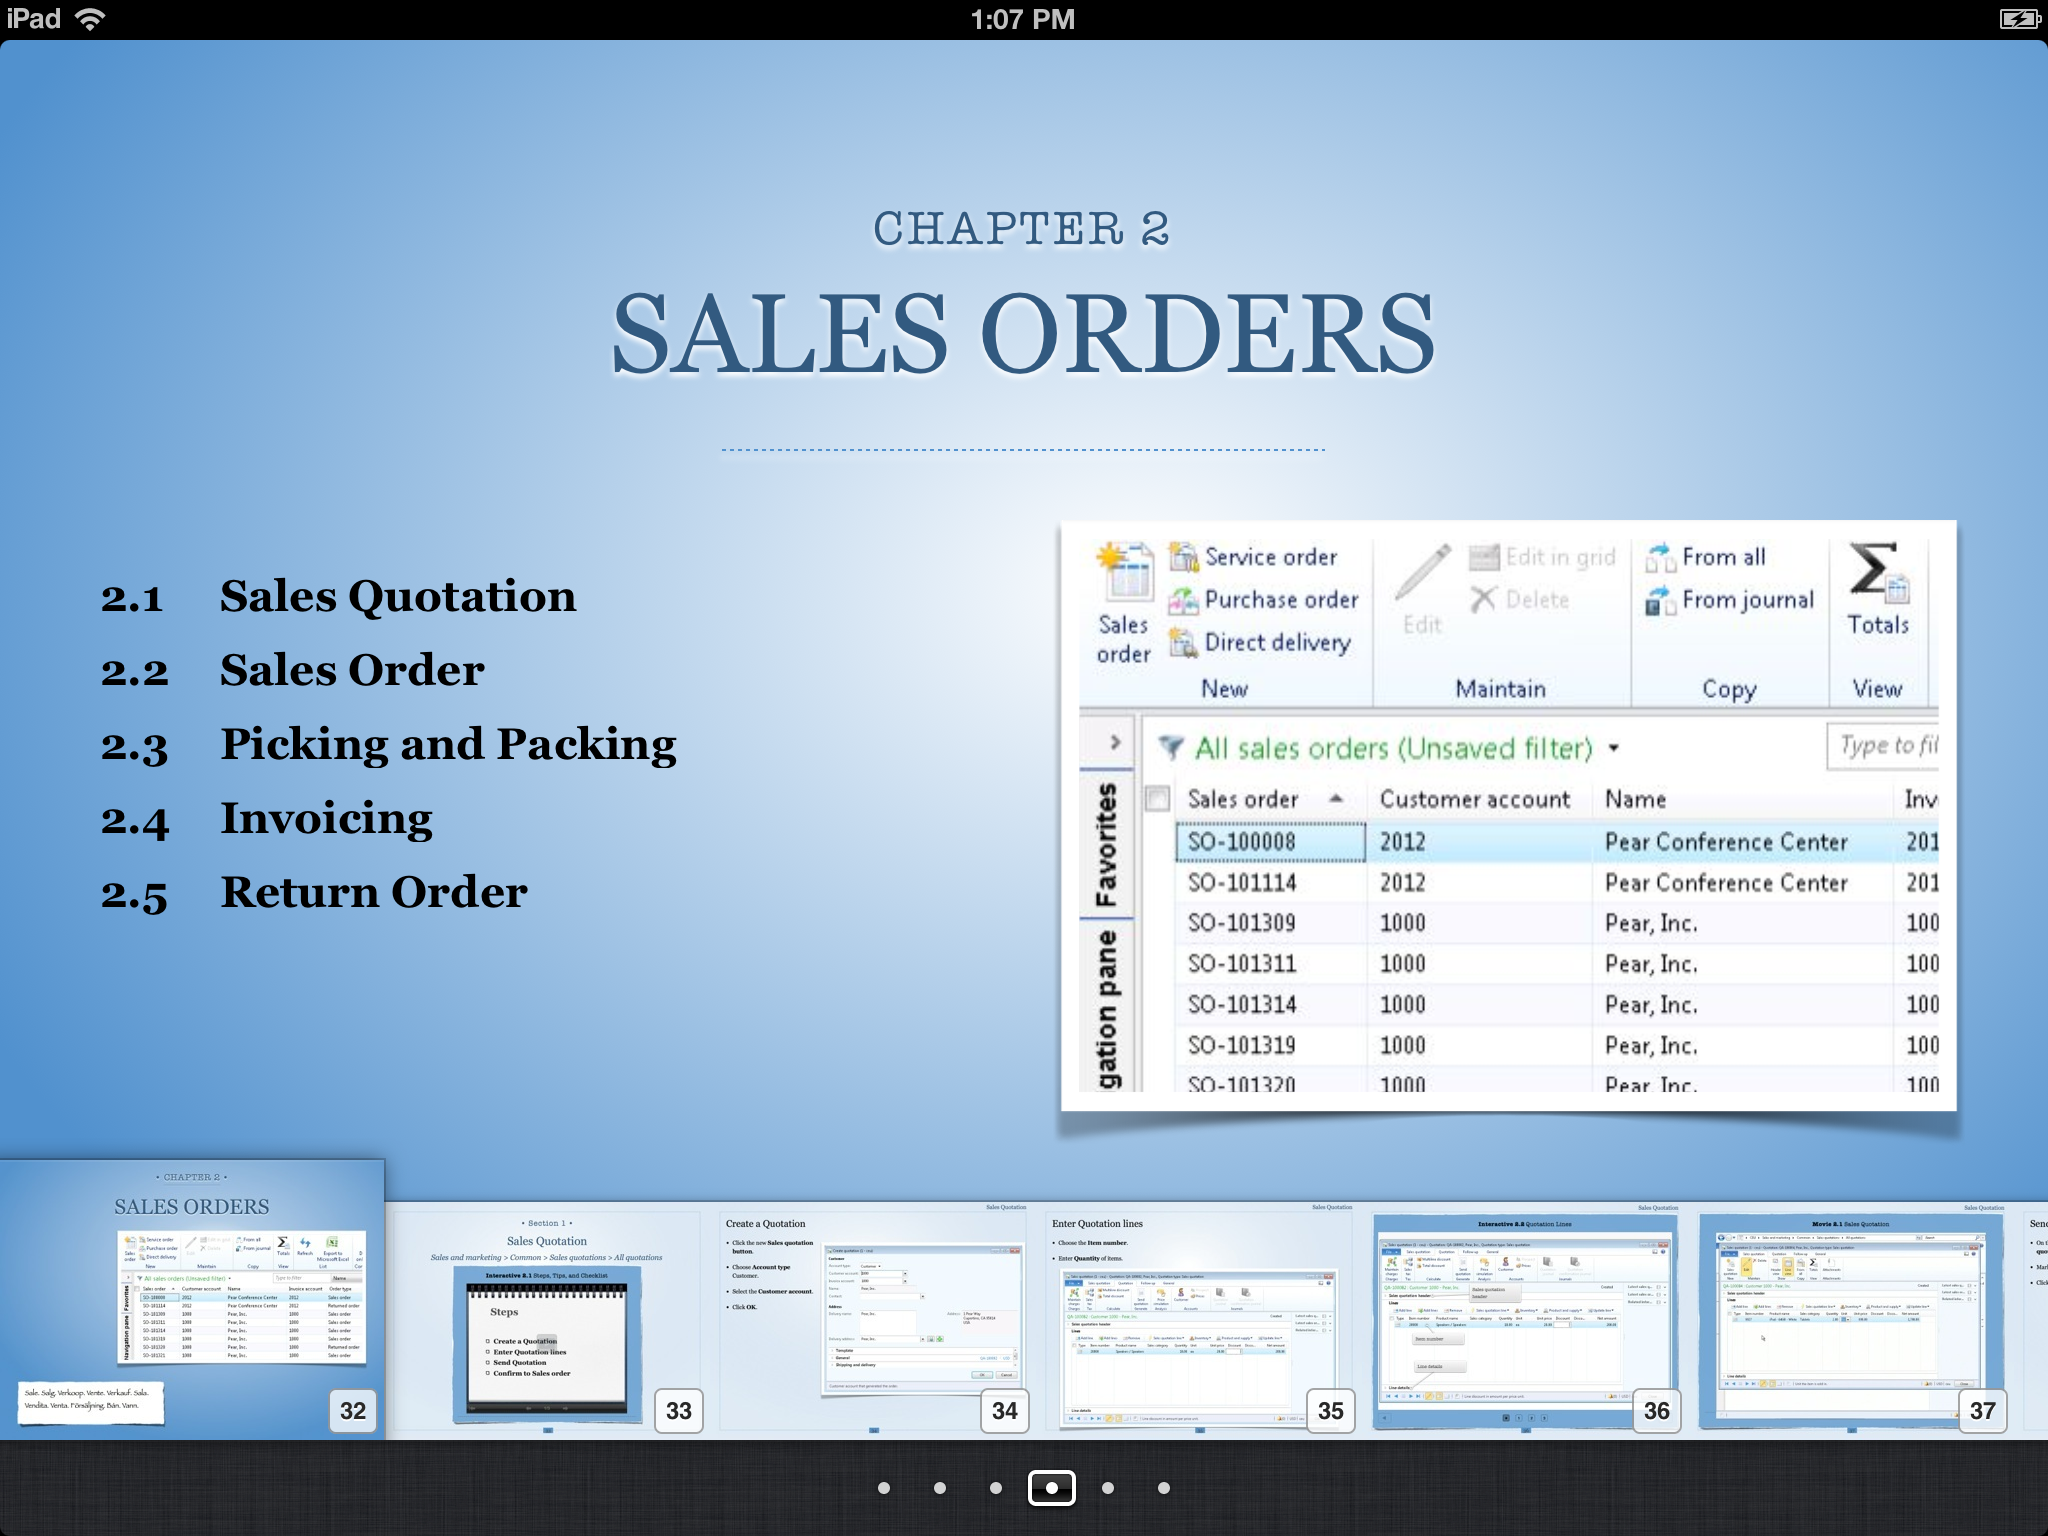Viewport: 2048px width, 1536px height.
Task: Click the grayed-out Edit pencil icon
Action: (x=1422, y=573)
